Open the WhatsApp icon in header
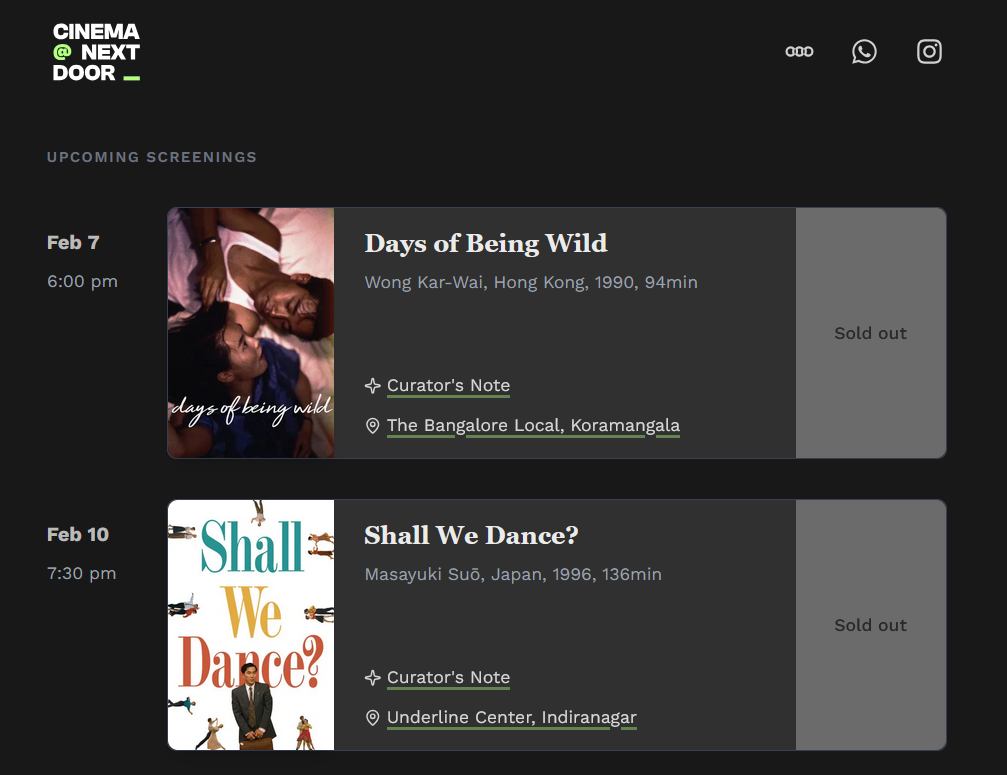 pos(864,52)
